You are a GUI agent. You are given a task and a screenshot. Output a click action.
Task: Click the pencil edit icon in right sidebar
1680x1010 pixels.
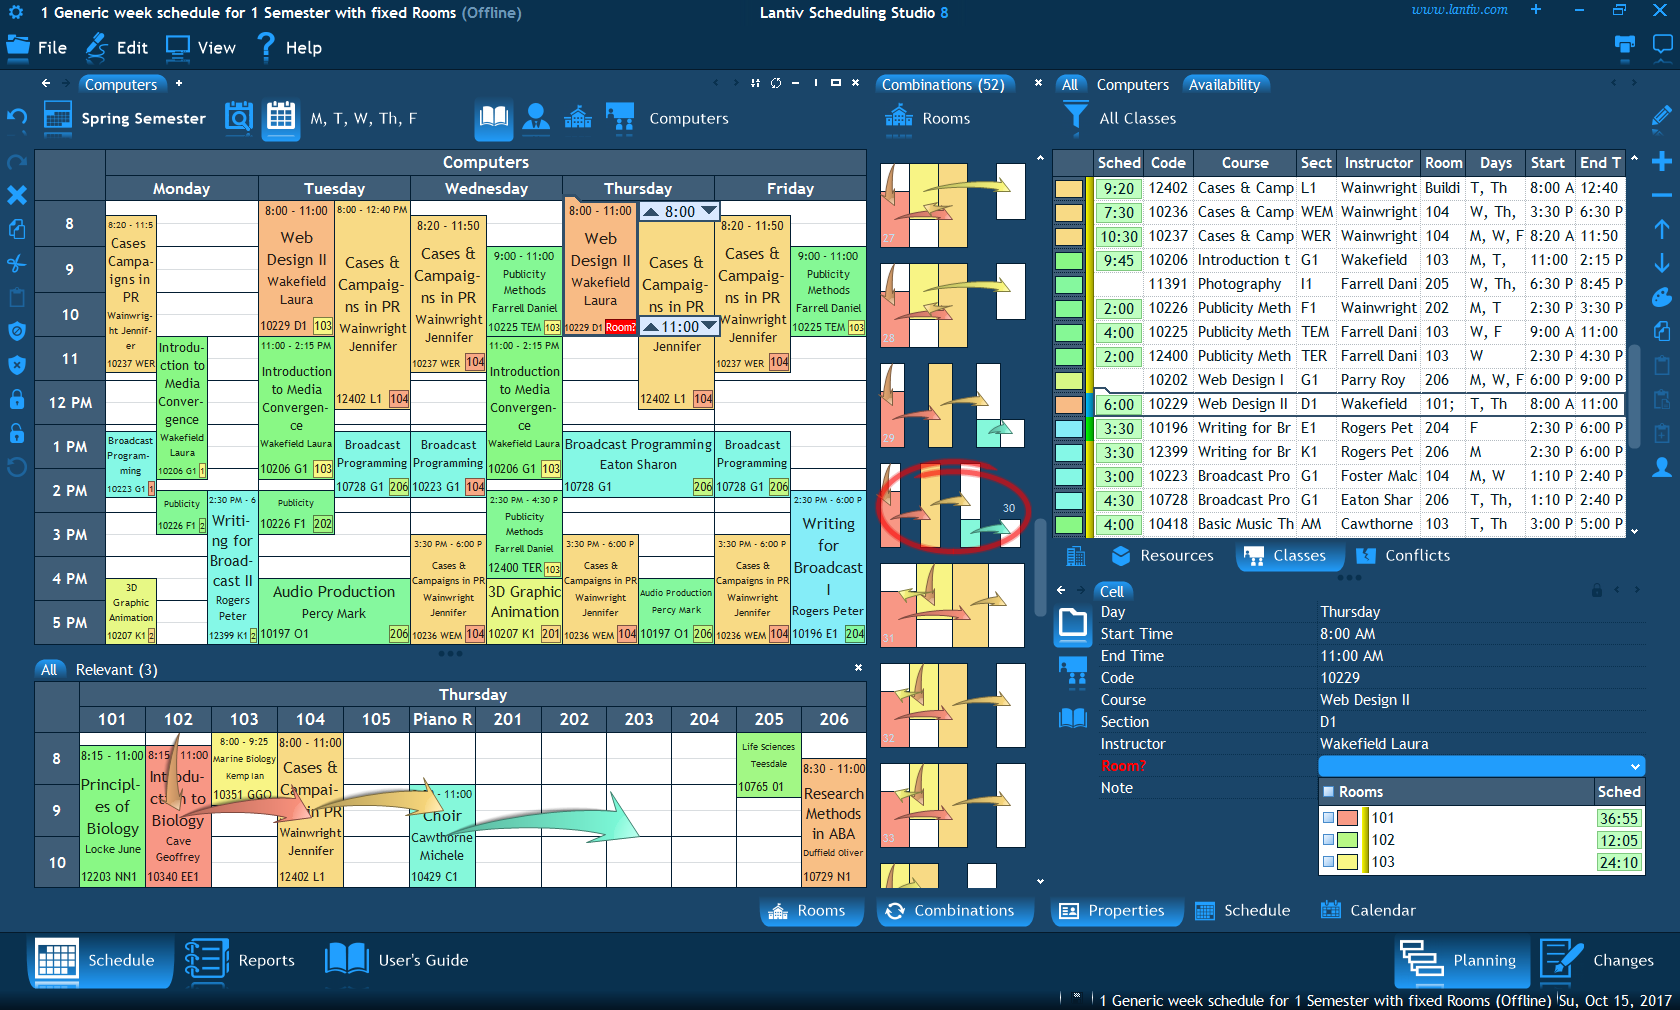point(1661,118)
